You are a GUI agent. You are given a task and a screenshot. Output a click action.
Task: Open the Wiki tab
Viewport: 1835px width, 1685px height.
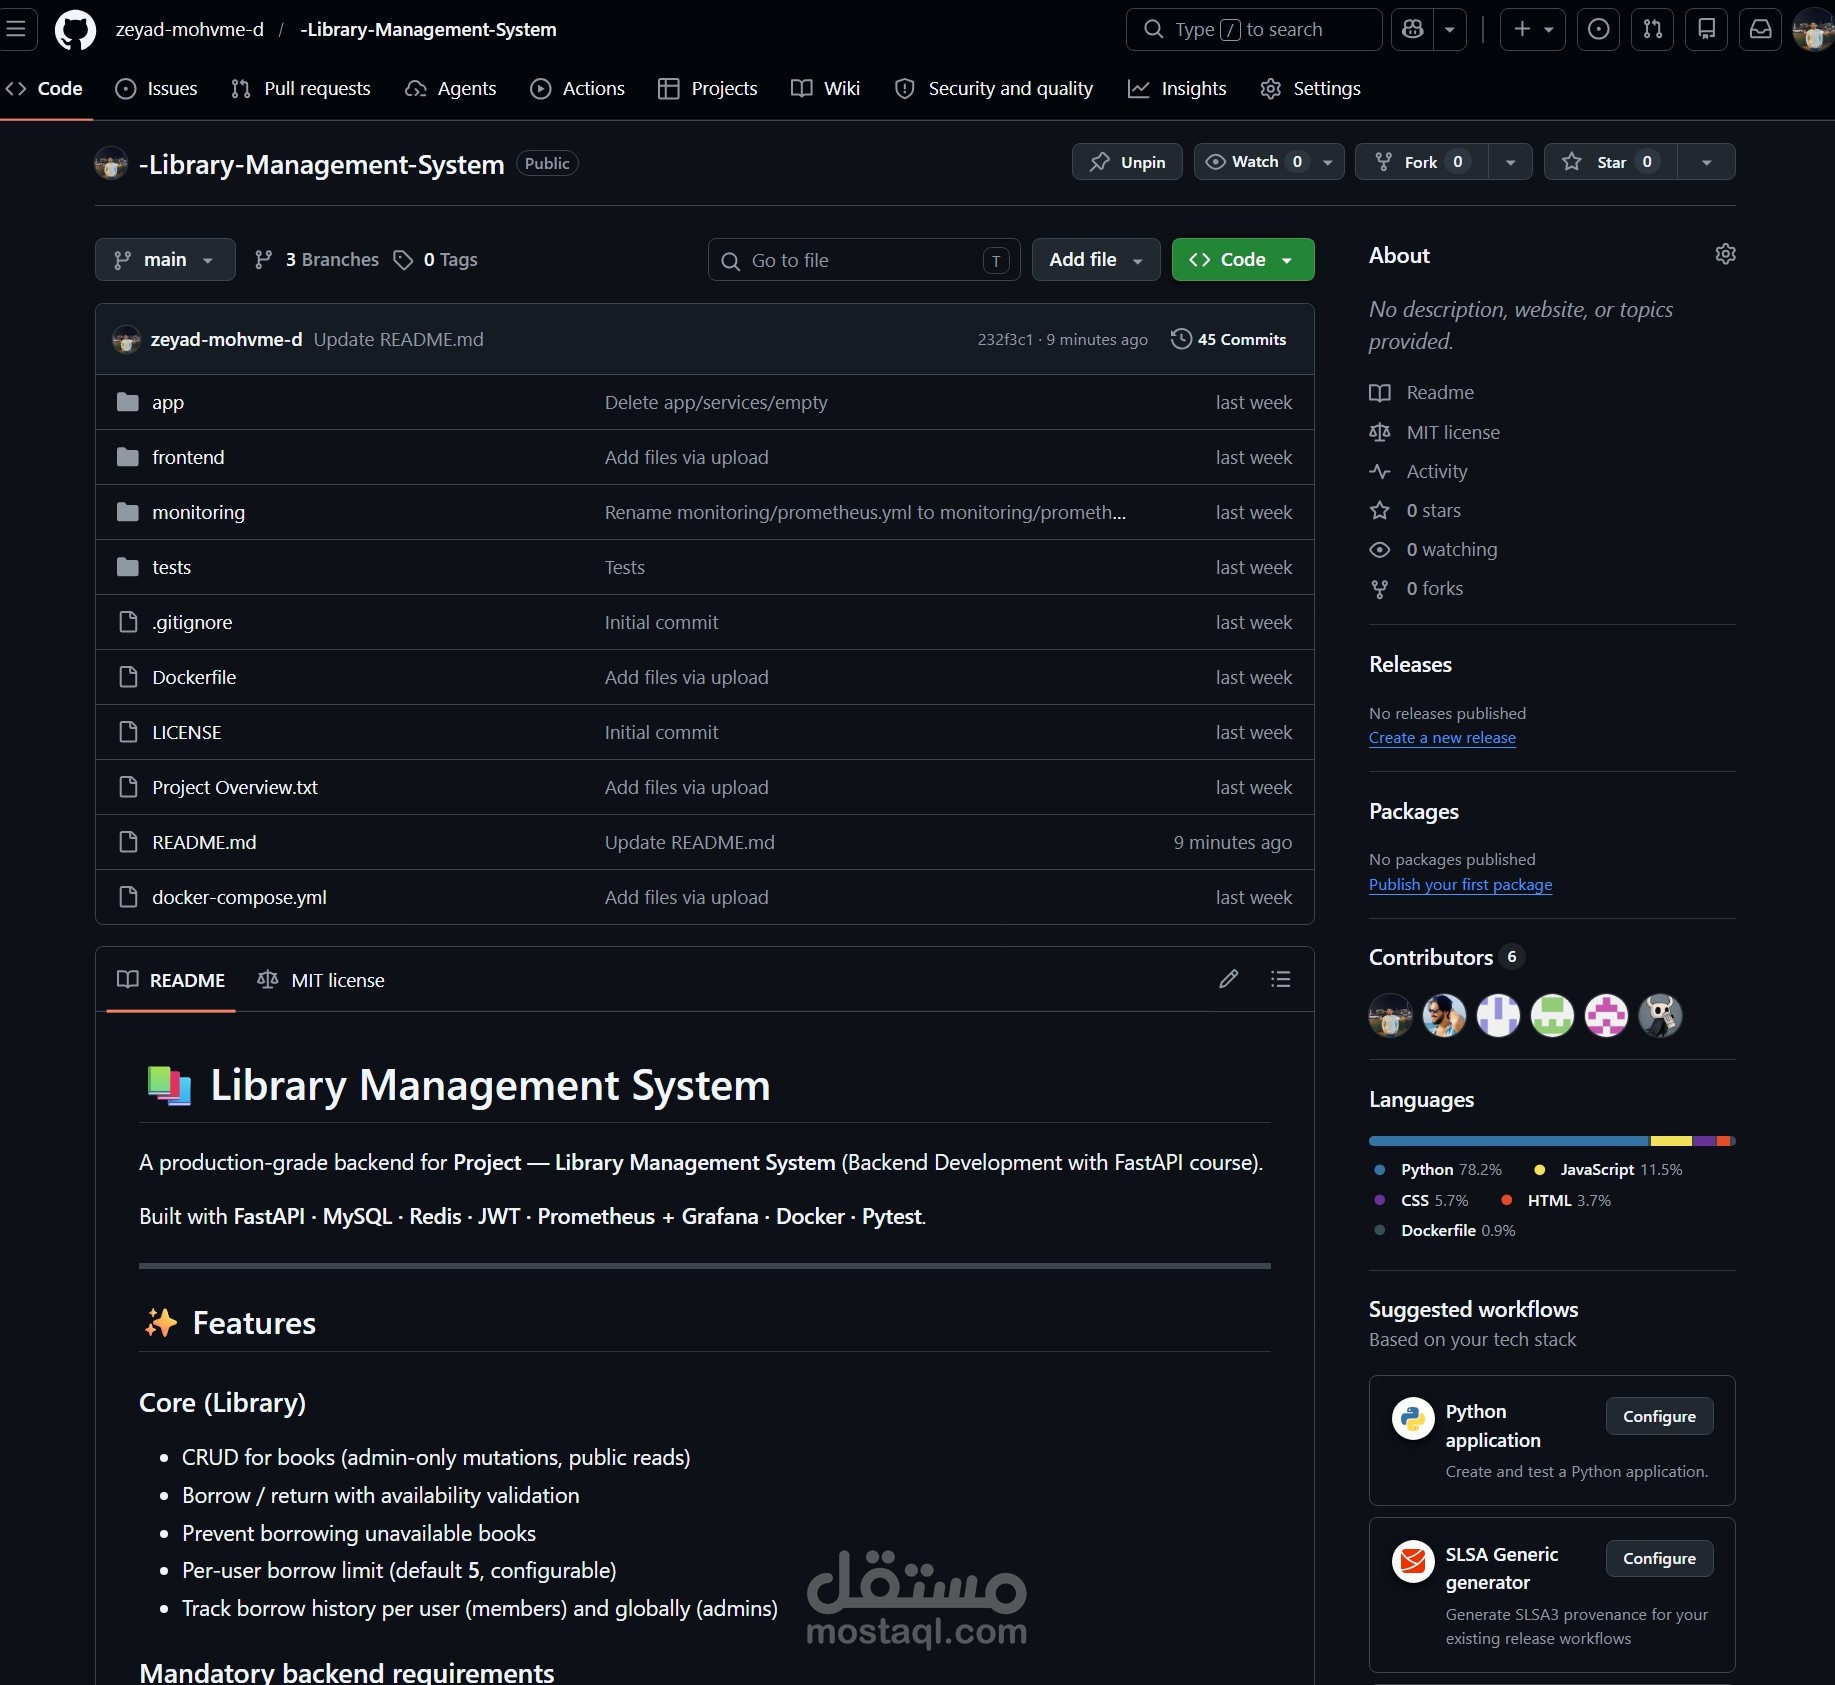826,88
